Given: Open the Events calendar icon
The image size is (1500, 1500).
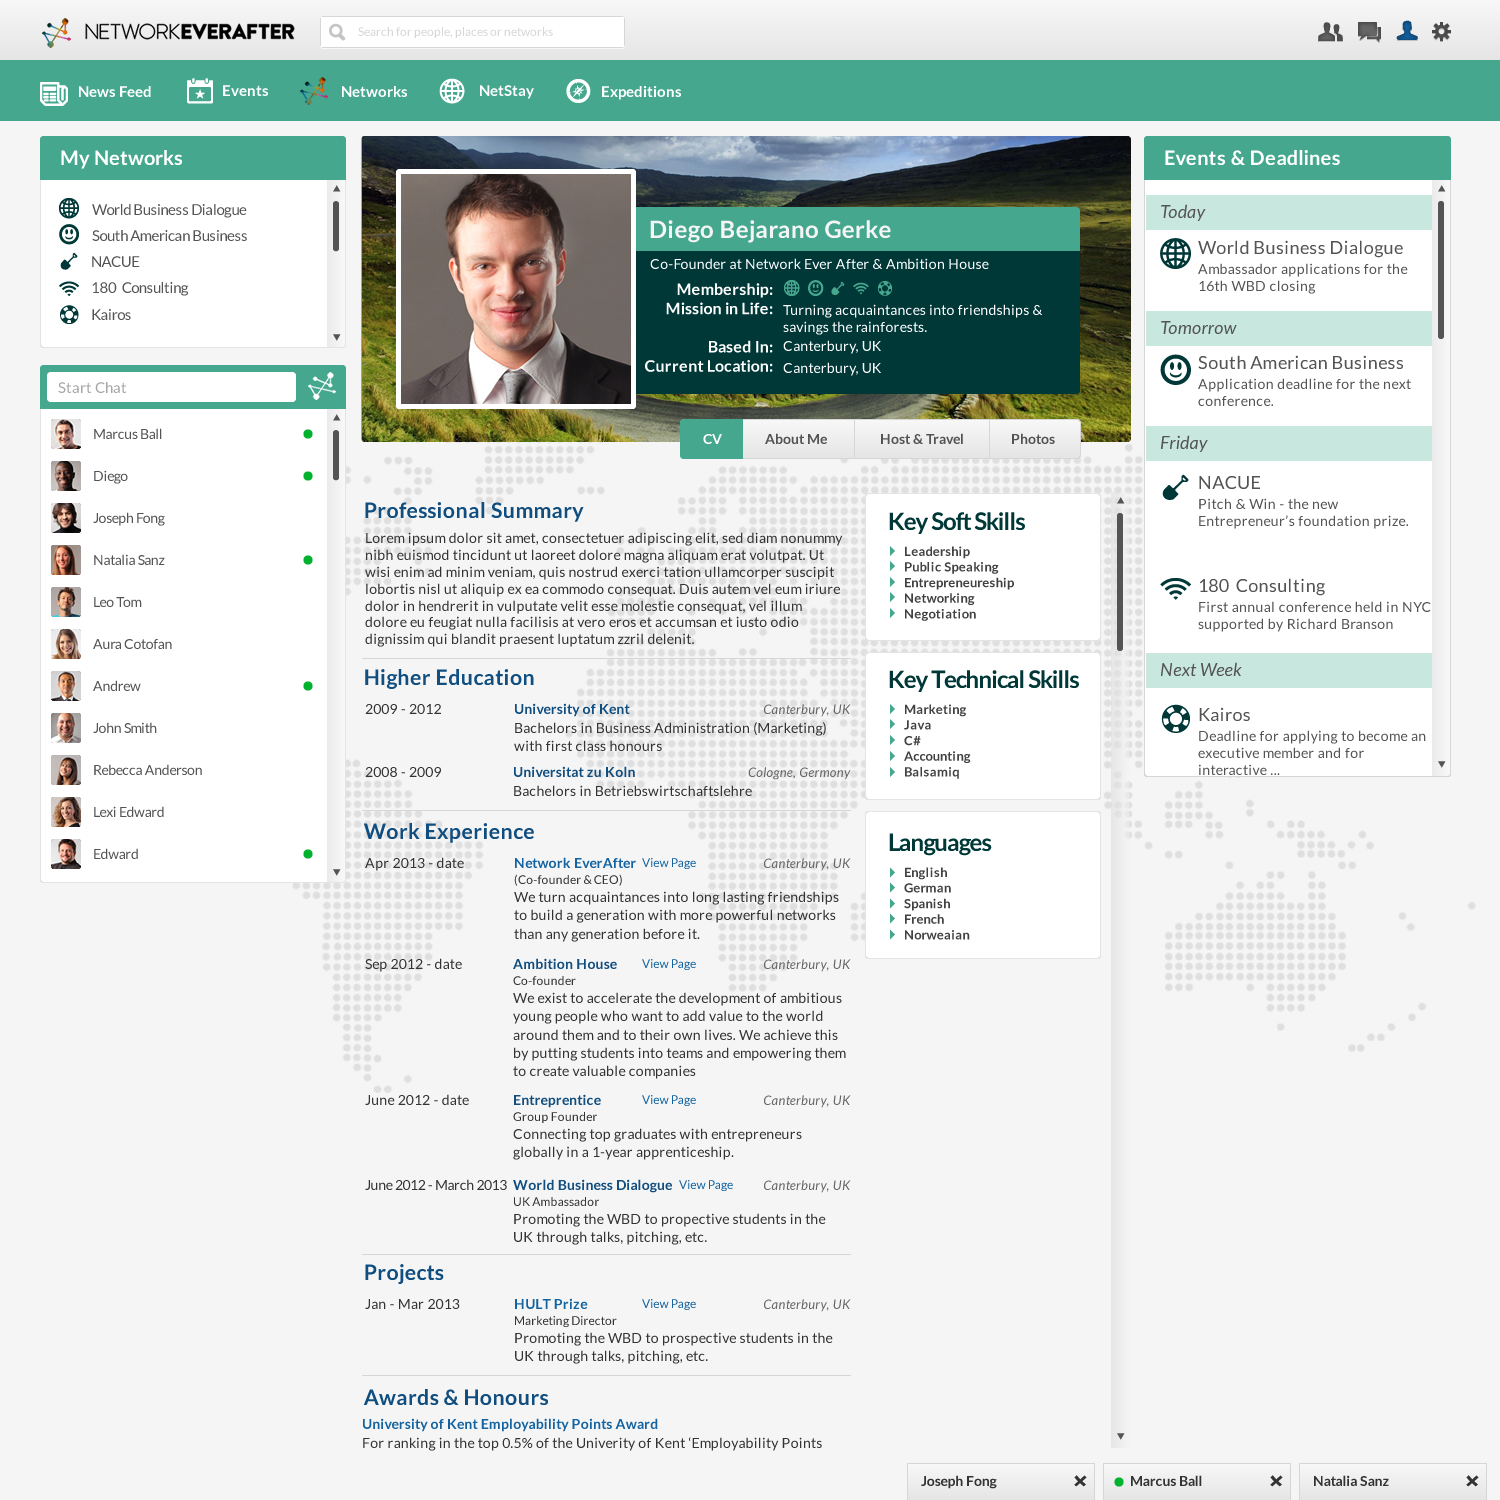Looking at the screenshot, I should (x=200, y=91).
